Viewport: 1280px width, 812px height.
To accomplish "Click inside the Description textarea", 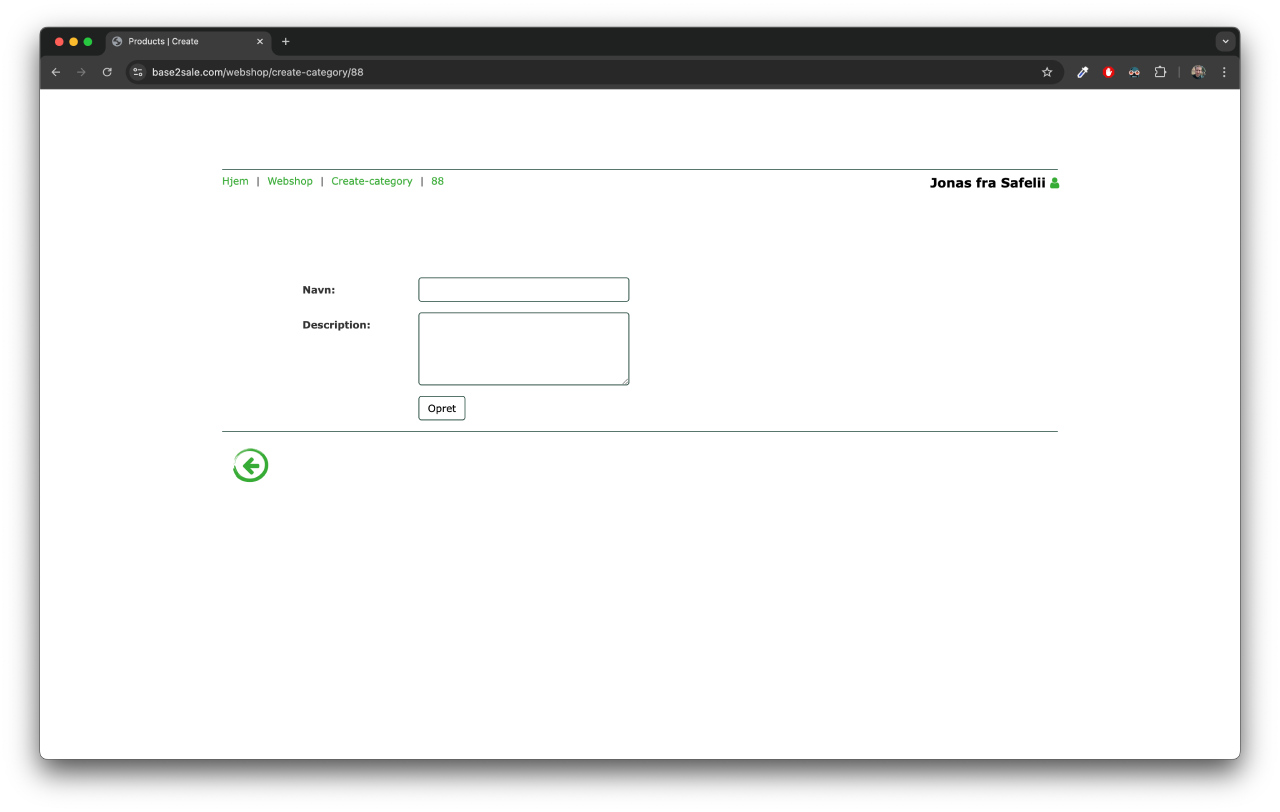I will click(x=523, y=348).
